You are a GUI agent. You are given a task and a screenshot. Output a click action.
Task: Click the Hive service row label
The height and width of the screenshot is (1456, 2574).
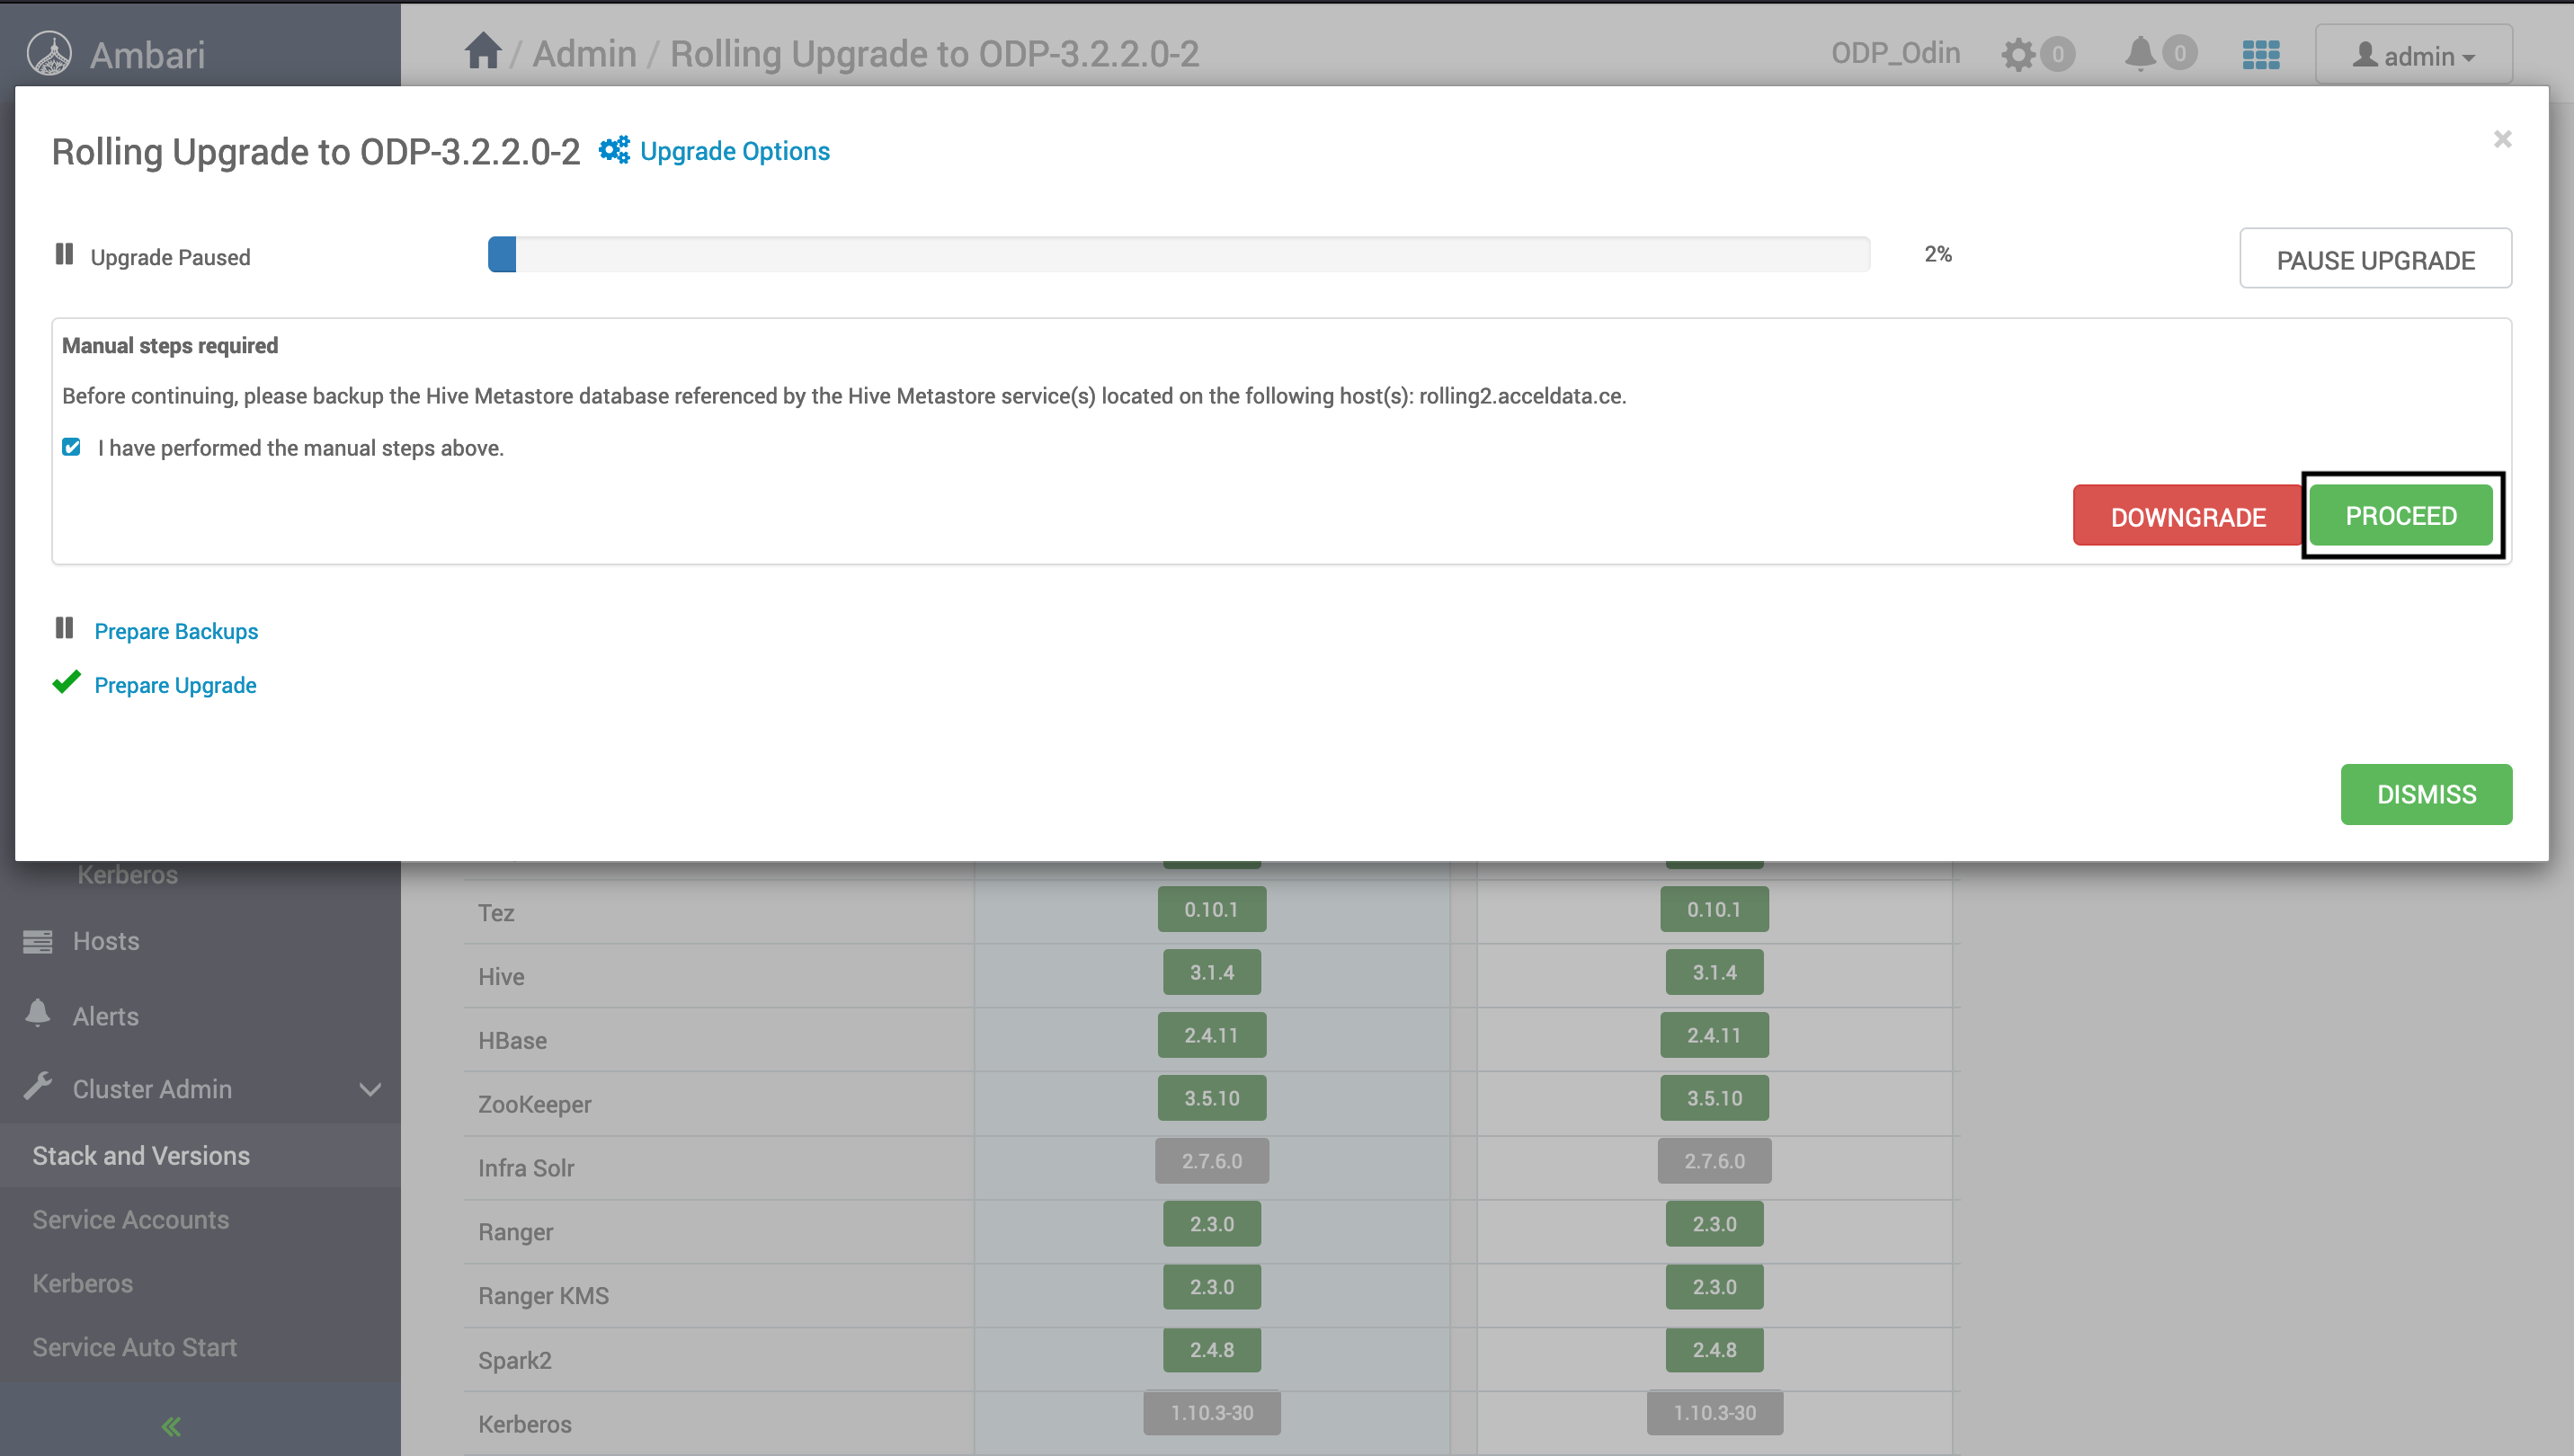pos(501,976)
